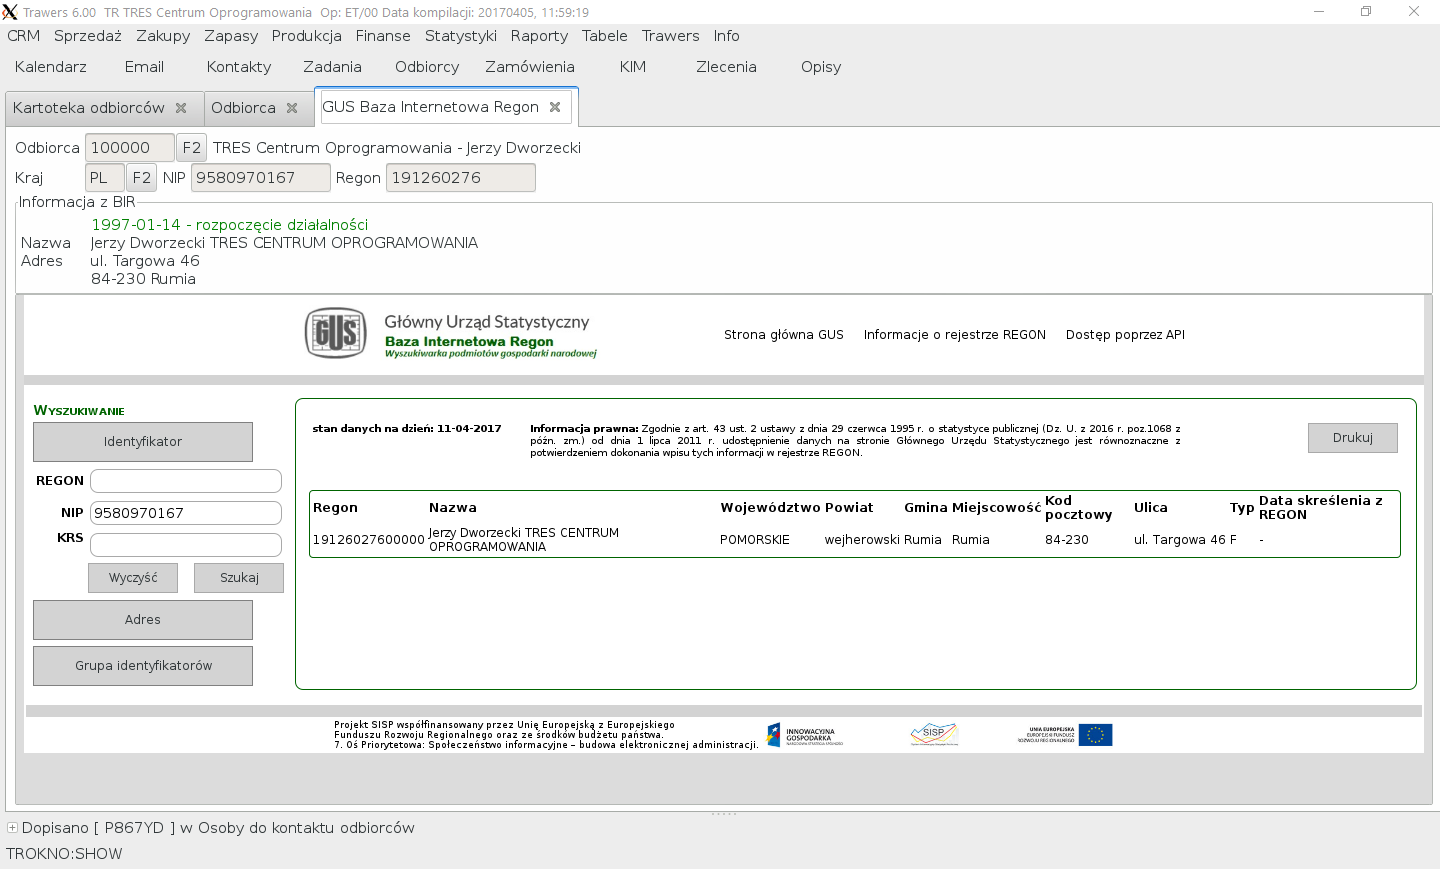
Task: Open the Finanse menu
Action: tap(383, 36)
